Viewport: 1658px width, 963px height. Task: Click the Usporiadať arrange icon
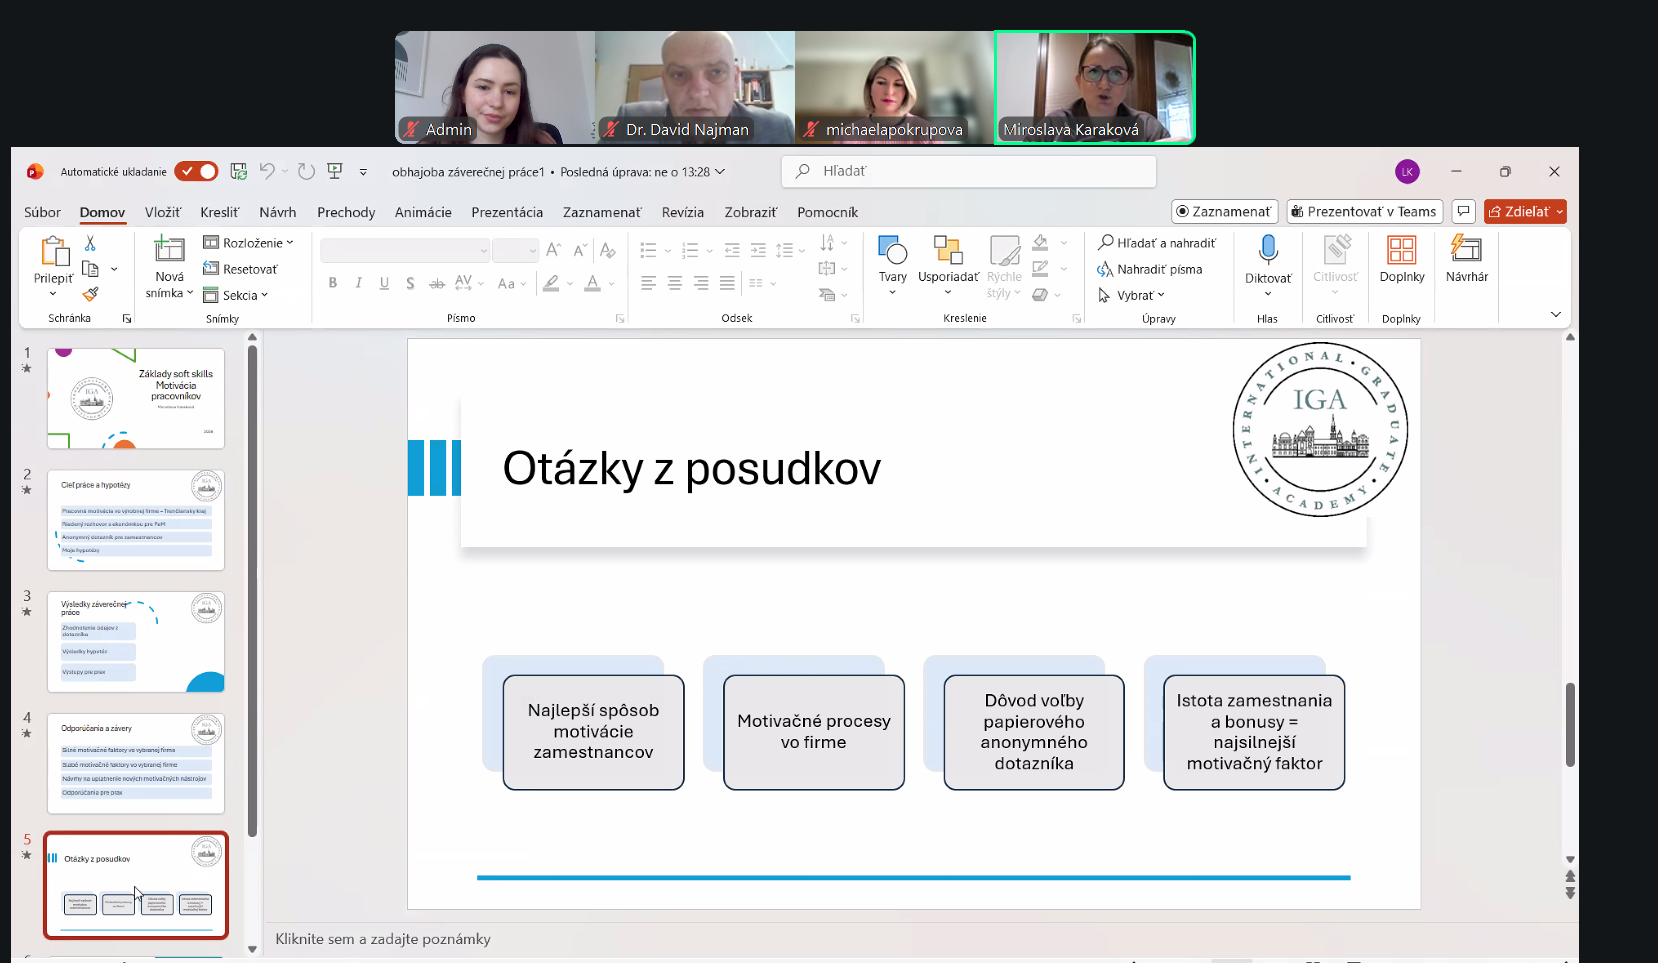947,250
